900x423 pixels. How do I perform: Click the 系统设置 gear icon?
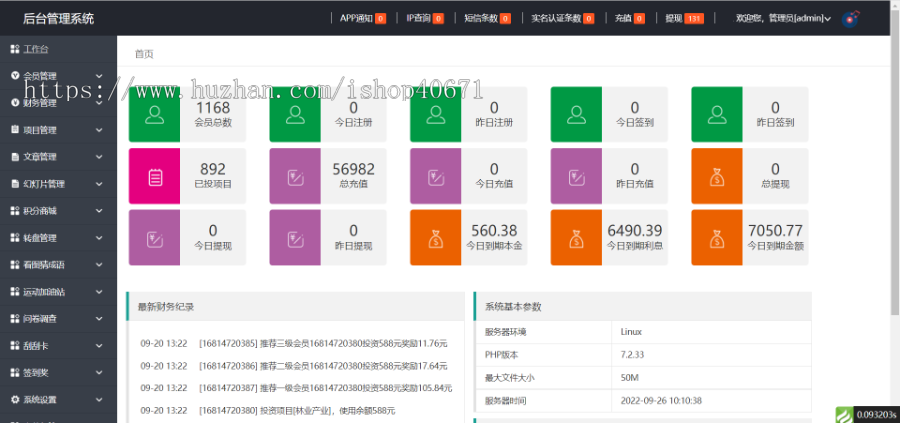[x=15, y=399]
